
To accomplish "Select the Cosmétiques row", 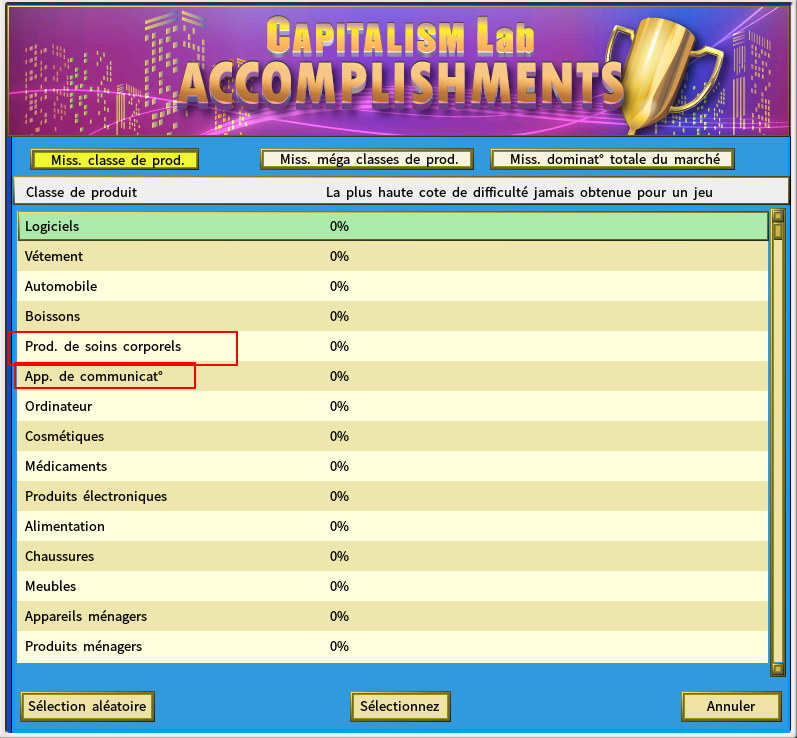I will click(x=392, y=436).
